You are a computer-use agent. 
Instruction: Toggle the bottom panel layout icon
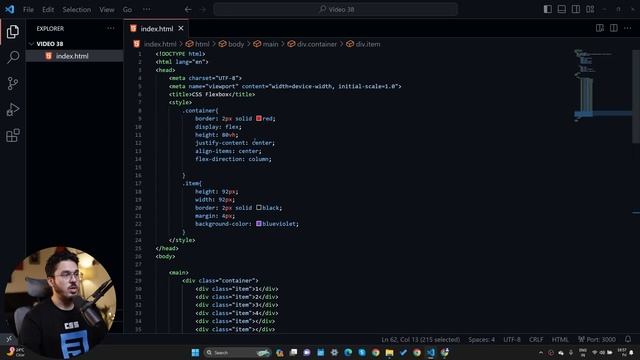[x=562, y=9]
